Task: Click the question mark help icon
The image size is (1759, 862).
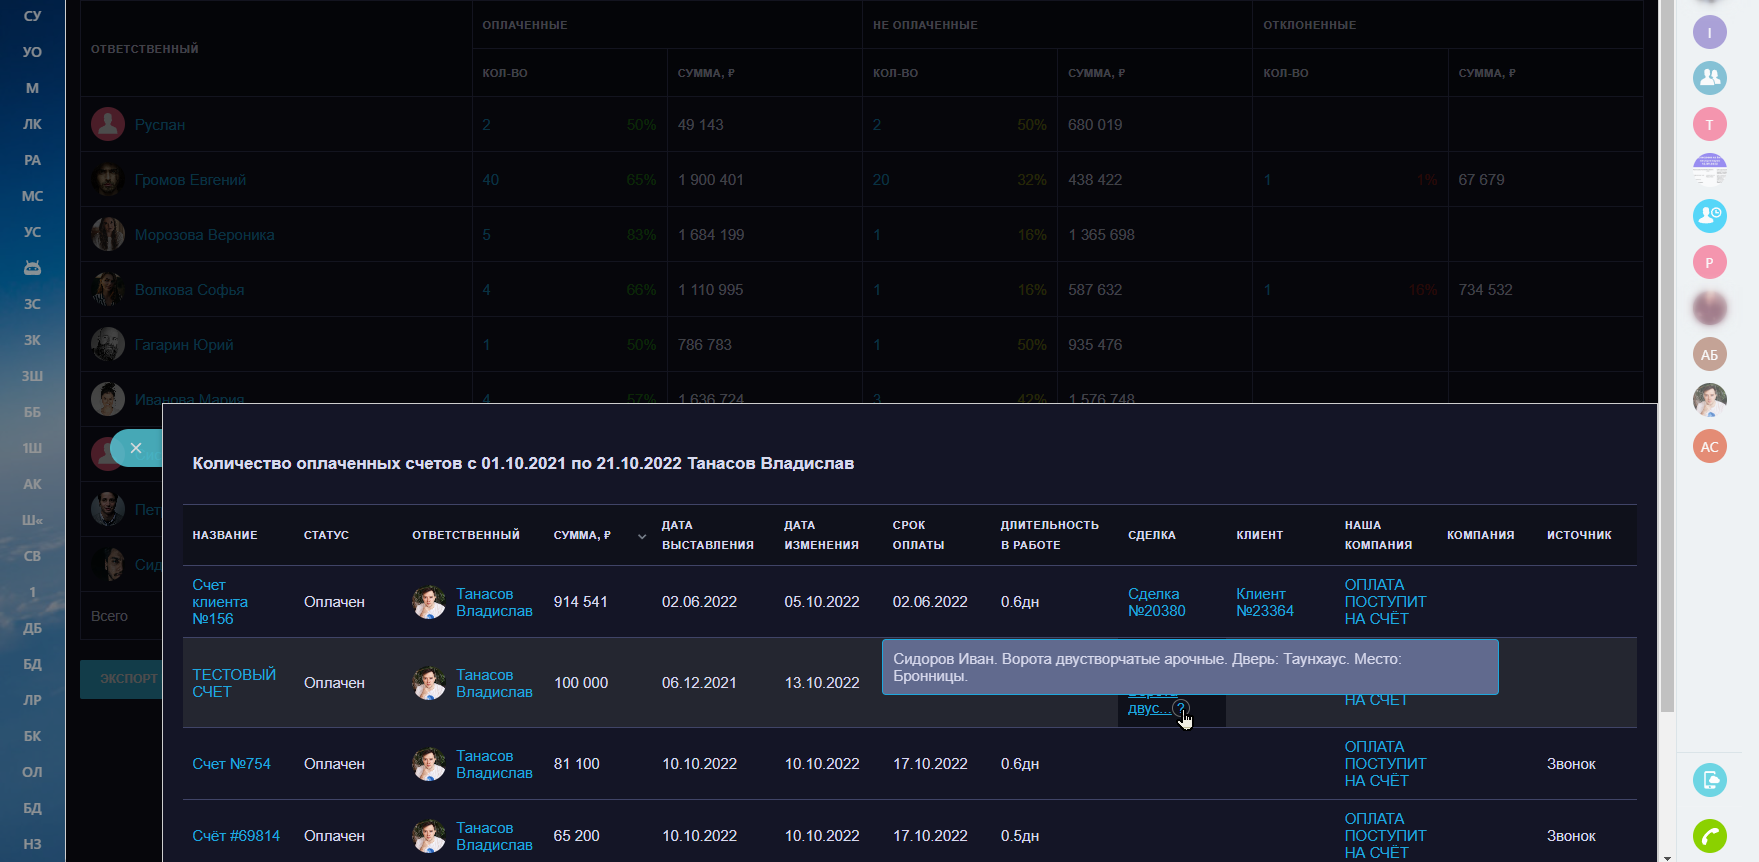Action: pyautogui.click(x=1180, y=708)
